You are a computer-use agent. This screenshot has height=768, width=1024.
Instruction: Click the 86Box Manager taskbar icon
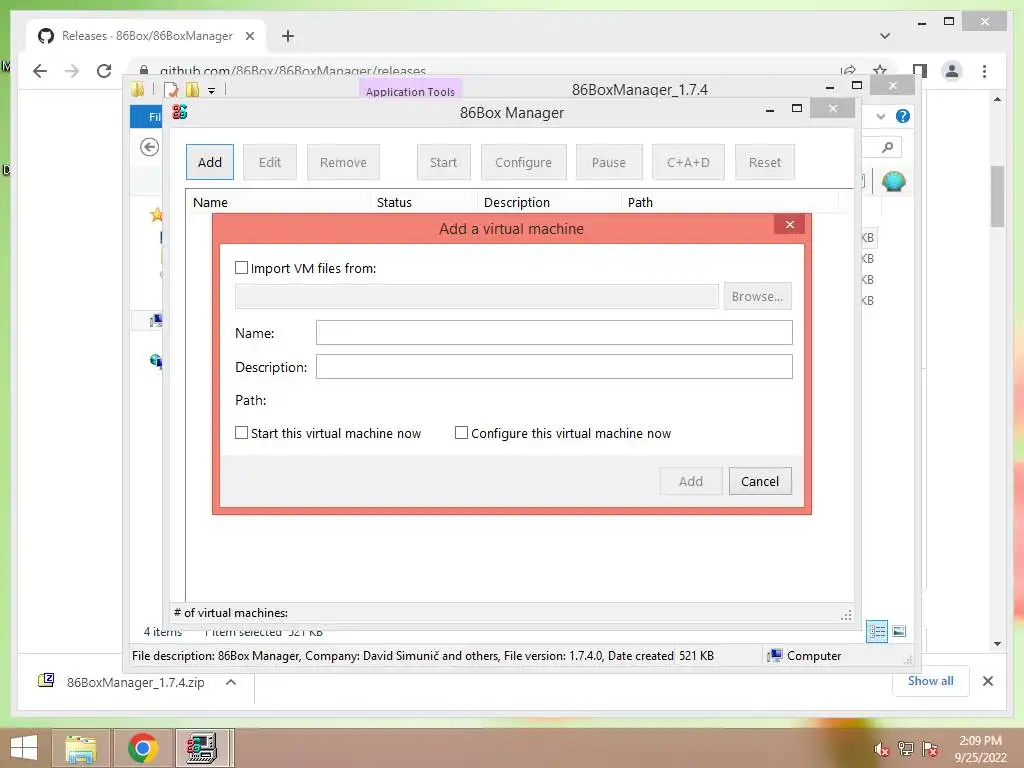(x=202, y=748)
